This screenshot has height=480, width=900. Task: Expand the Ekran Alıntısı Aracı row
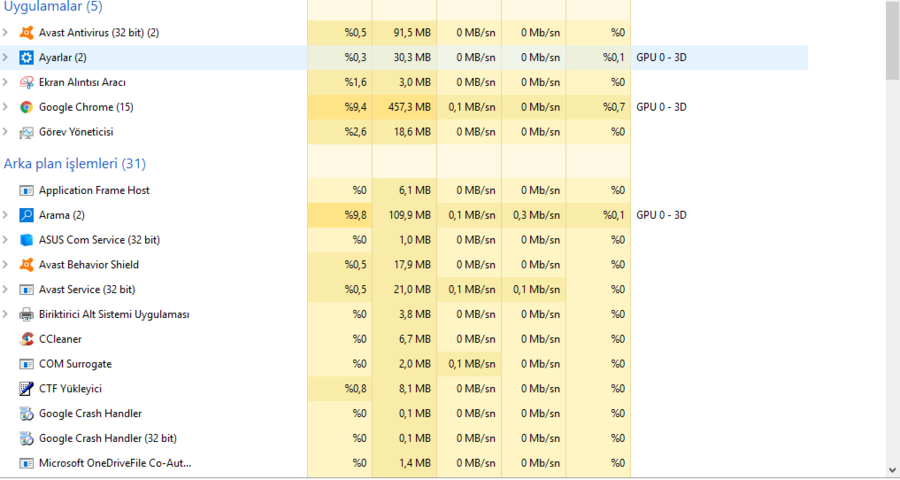tap(5, 82)
